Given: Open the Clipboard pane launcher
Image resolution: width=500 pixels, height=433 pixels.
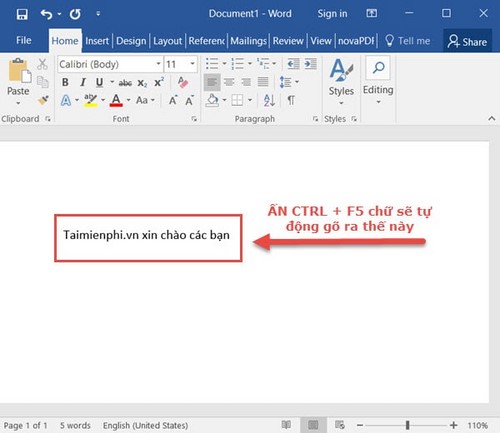Looking at the screenshot, I should [x=48, y=119].
